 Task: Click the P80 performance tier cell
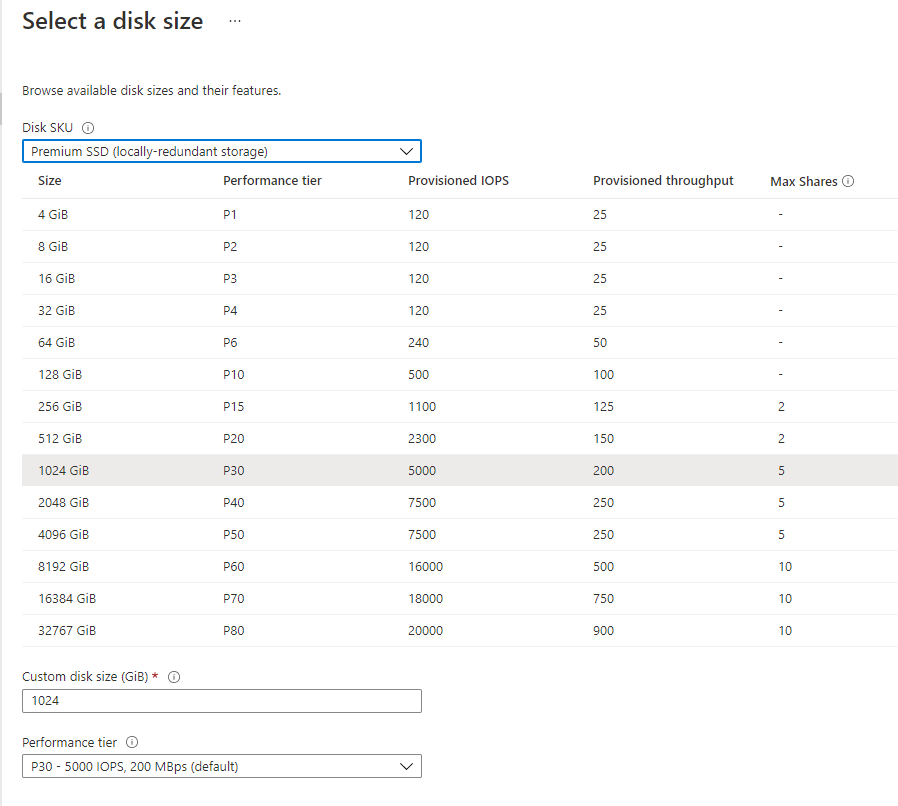(x=234, y=631)
